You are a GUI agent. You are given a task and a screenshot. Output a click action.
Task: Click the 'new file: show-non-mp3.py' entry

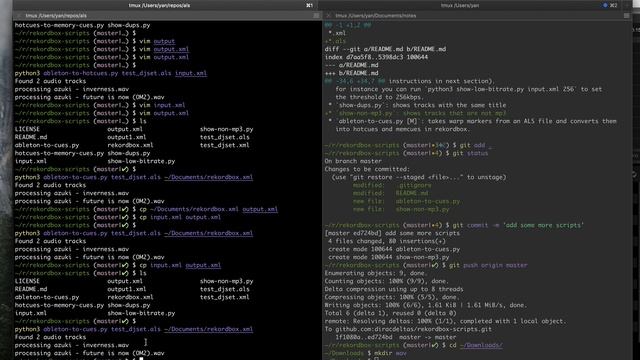pyautogui.click(x=401, y=209)
